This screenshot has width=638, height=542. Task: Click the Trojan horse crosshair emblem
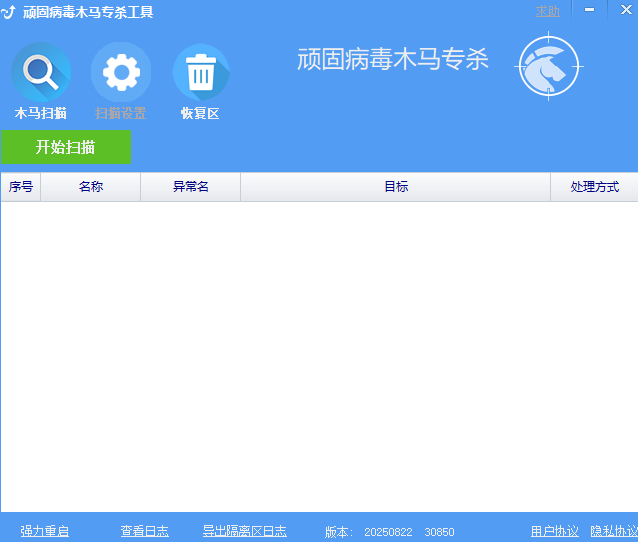point(548,66)
